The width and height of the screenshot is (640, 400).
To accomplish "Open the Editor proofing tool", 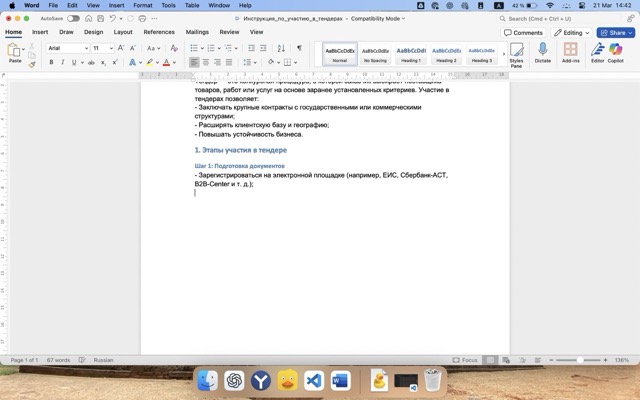I will 597,53.
